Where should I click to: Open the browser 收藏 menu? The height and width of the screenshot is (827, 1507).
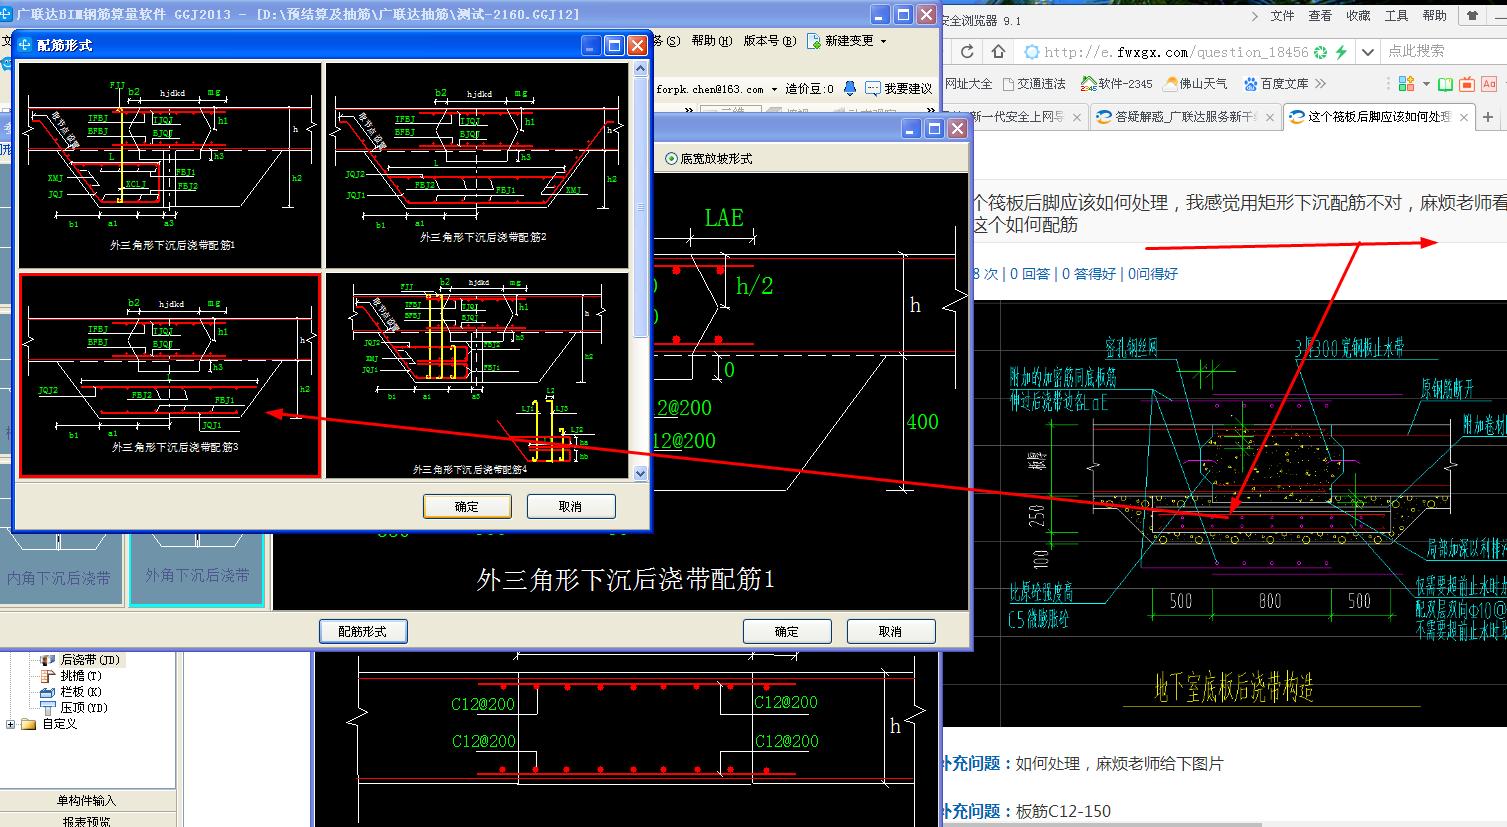pos(1358,16)
